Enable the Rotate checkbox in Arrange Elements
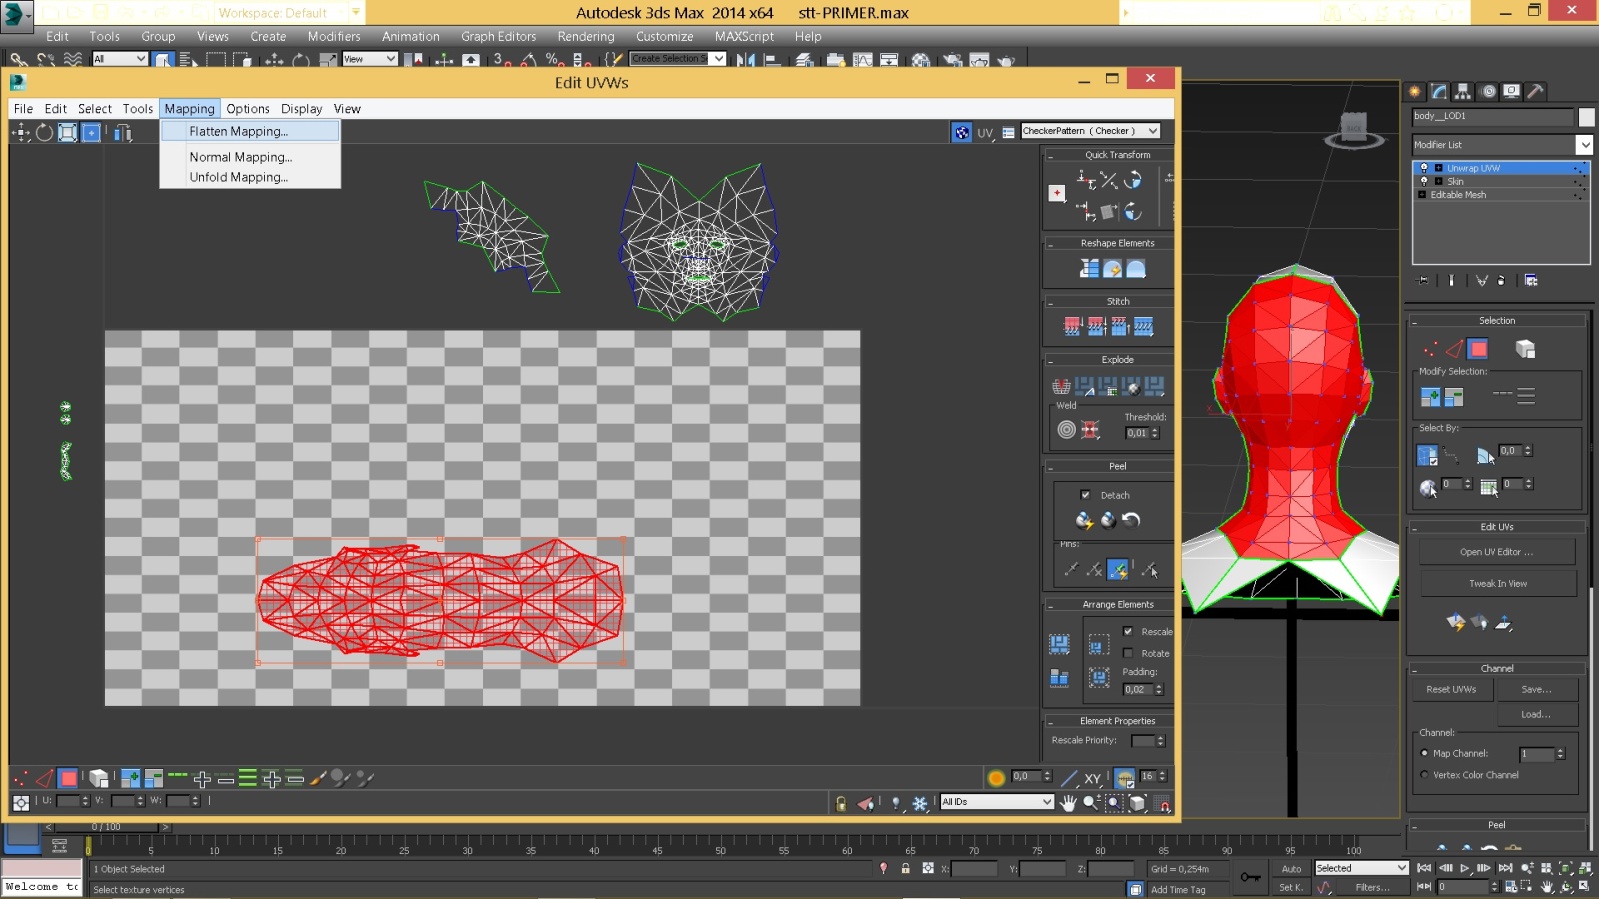The width and height of the screenshot is (1599, 899). click(x=1128, y=653)
